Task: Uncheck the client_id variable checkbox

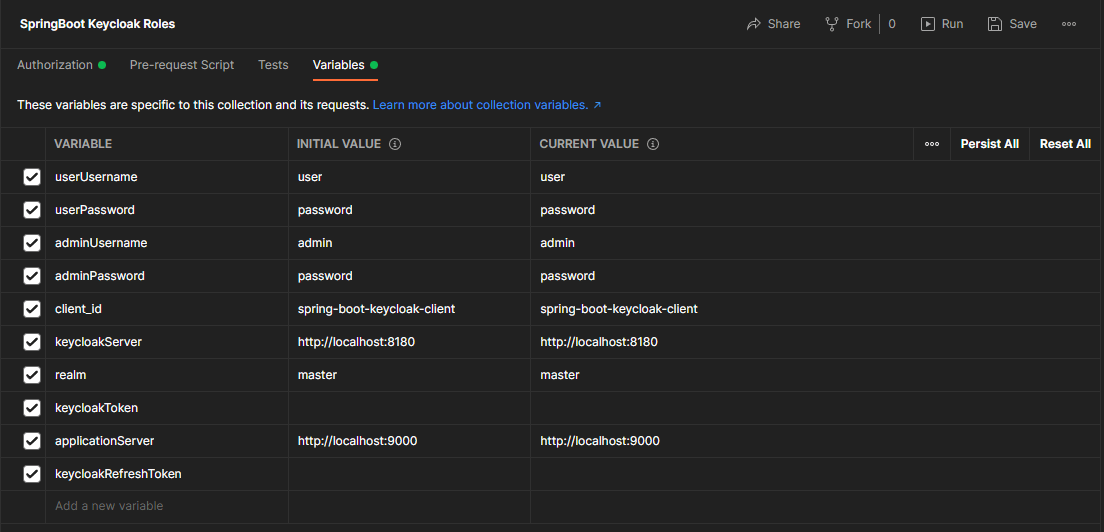Action: 32,309
